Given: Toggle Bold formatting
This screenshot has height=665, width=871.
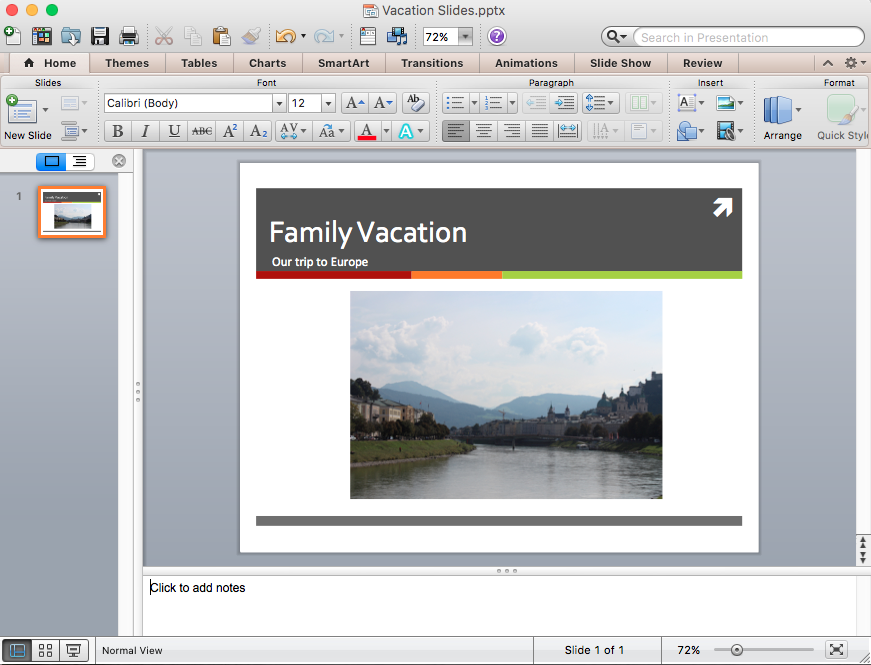Looking at the screenshot, I should click(117, 131).
